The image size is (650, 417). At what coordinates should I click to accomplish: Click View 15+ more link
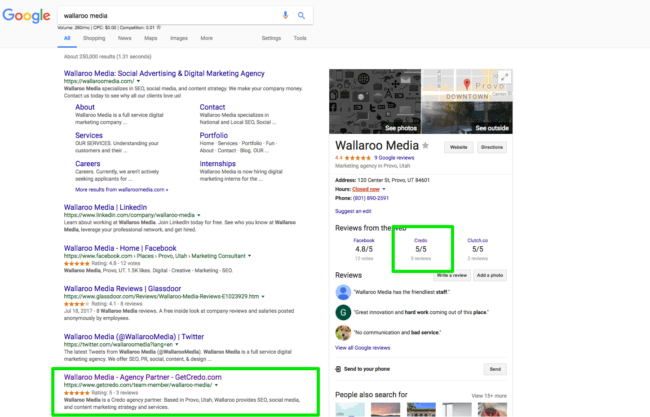pos(489,396)
